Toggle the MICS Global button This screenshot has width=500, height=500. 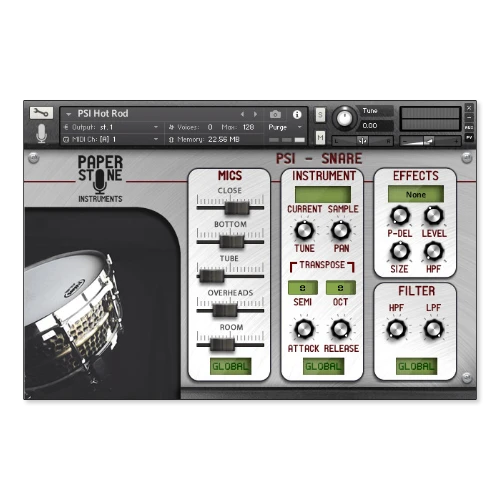[x=230, y=366]
